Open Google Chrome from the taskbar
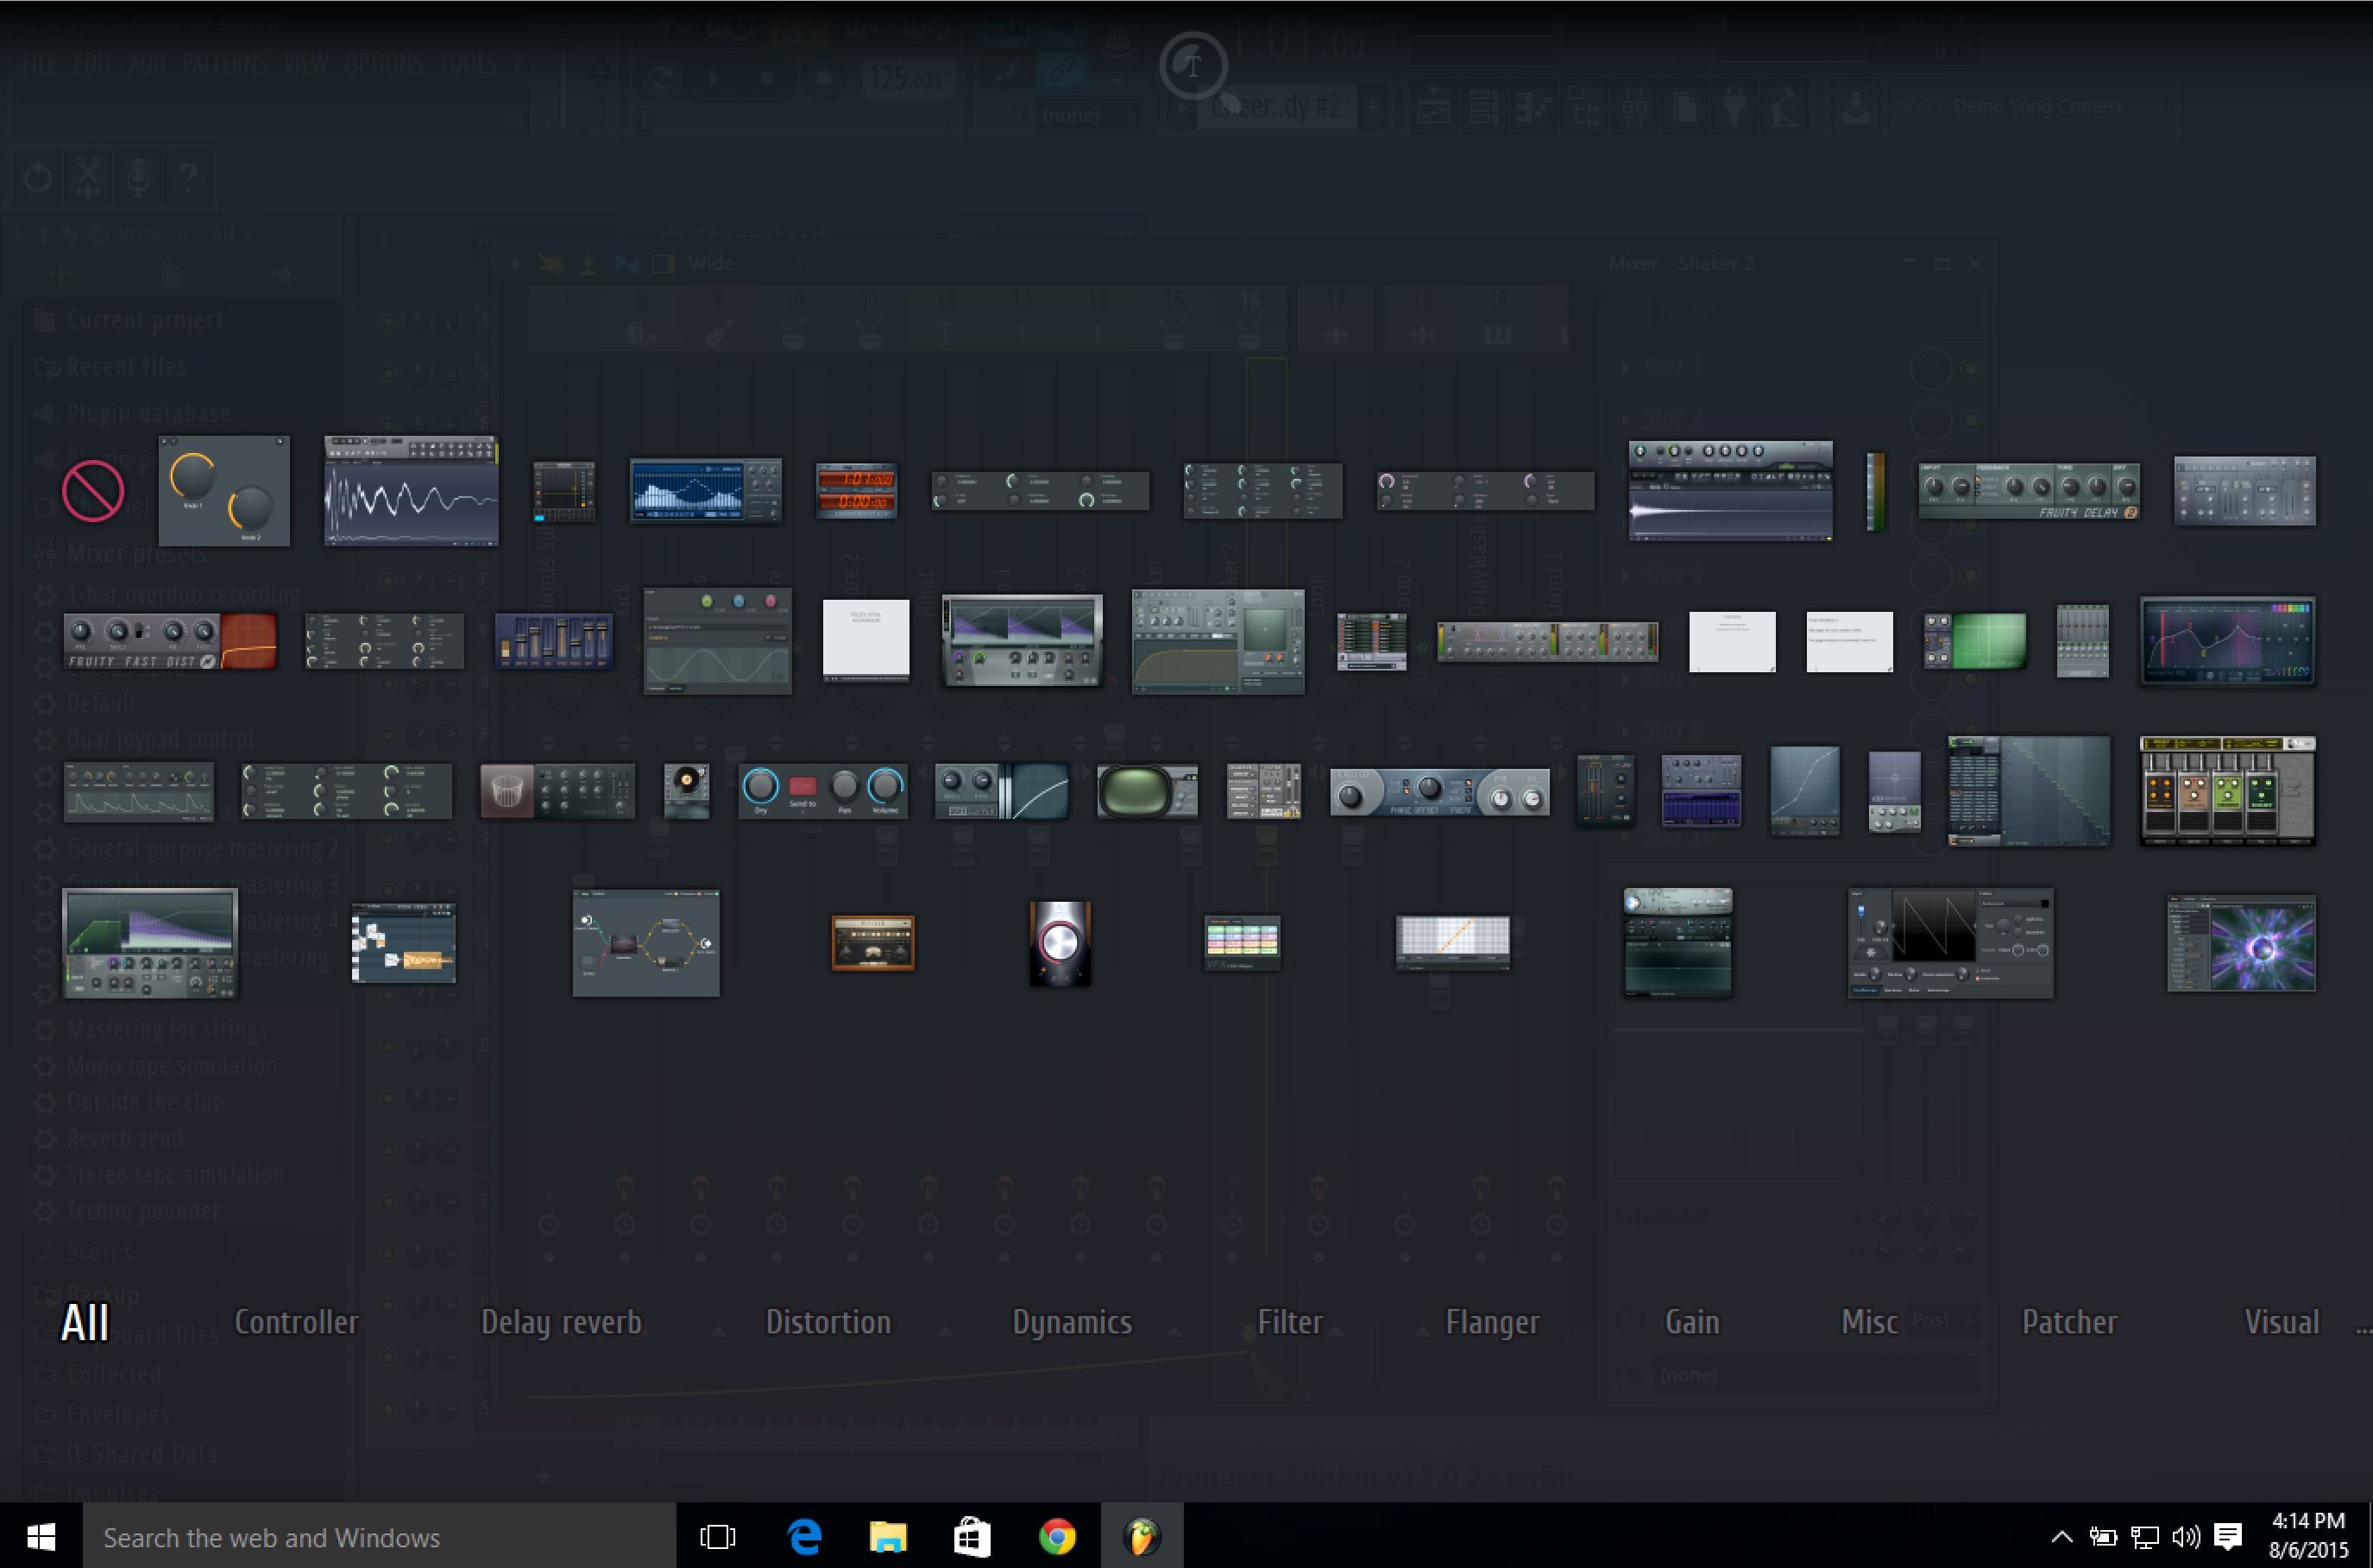 (x=1057, y=1536)
